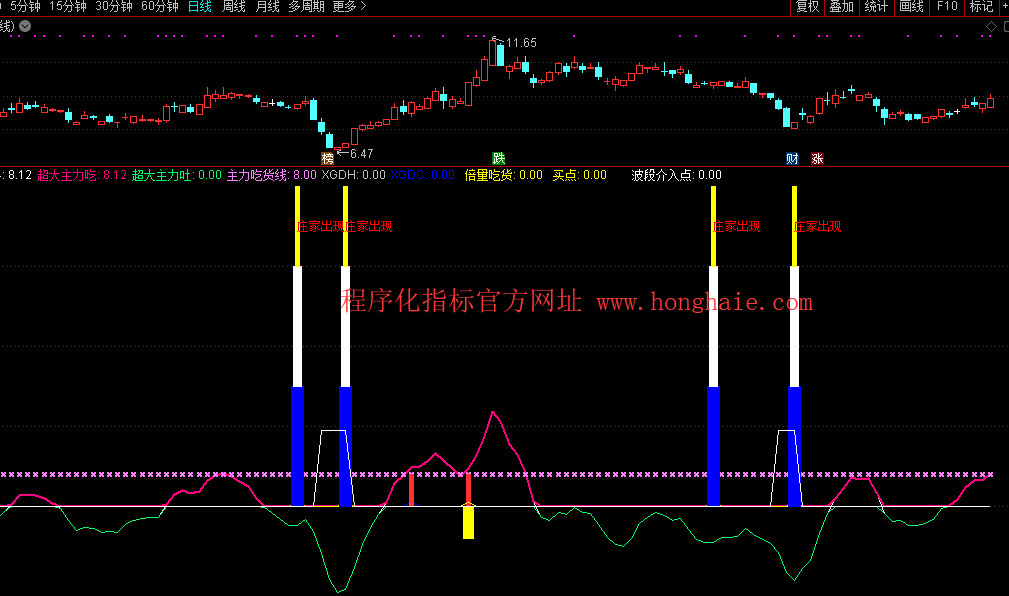Expand the round dropdown arrow beside 线)
This screenshot has width=1009, height=596.
point(25,26)
